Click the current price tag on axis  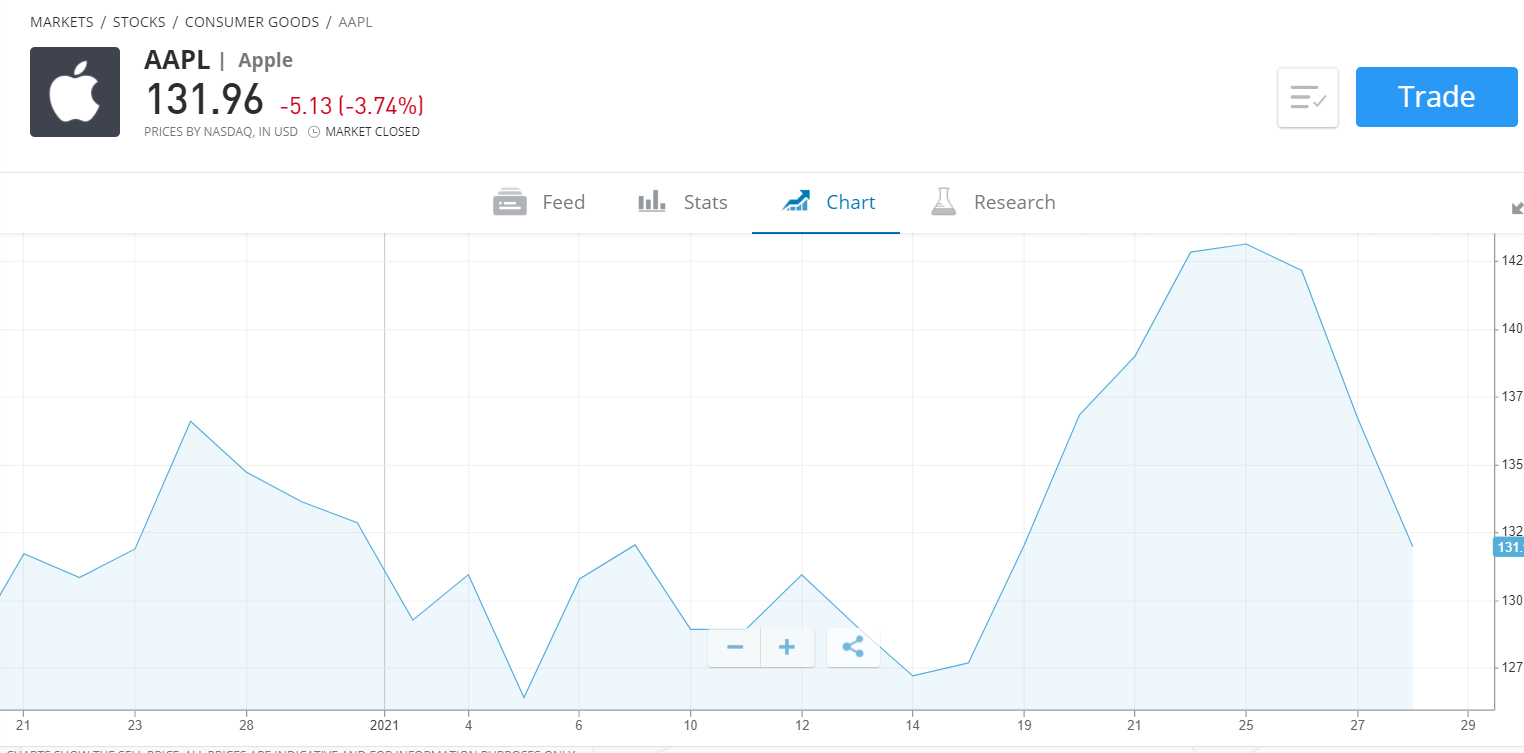point(1508,547)
